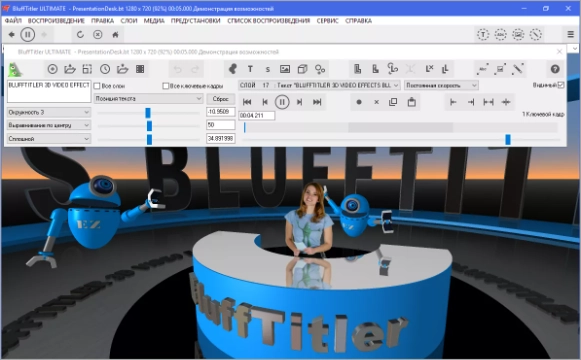Click the undo arrow icon
The image size is (581, 360).
177,69
